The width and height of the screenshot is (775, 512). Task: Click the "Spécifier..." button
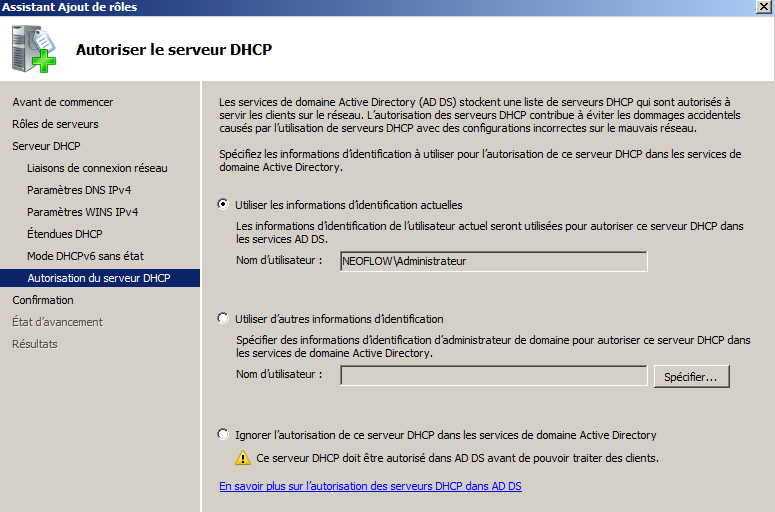tap(691, 377)
